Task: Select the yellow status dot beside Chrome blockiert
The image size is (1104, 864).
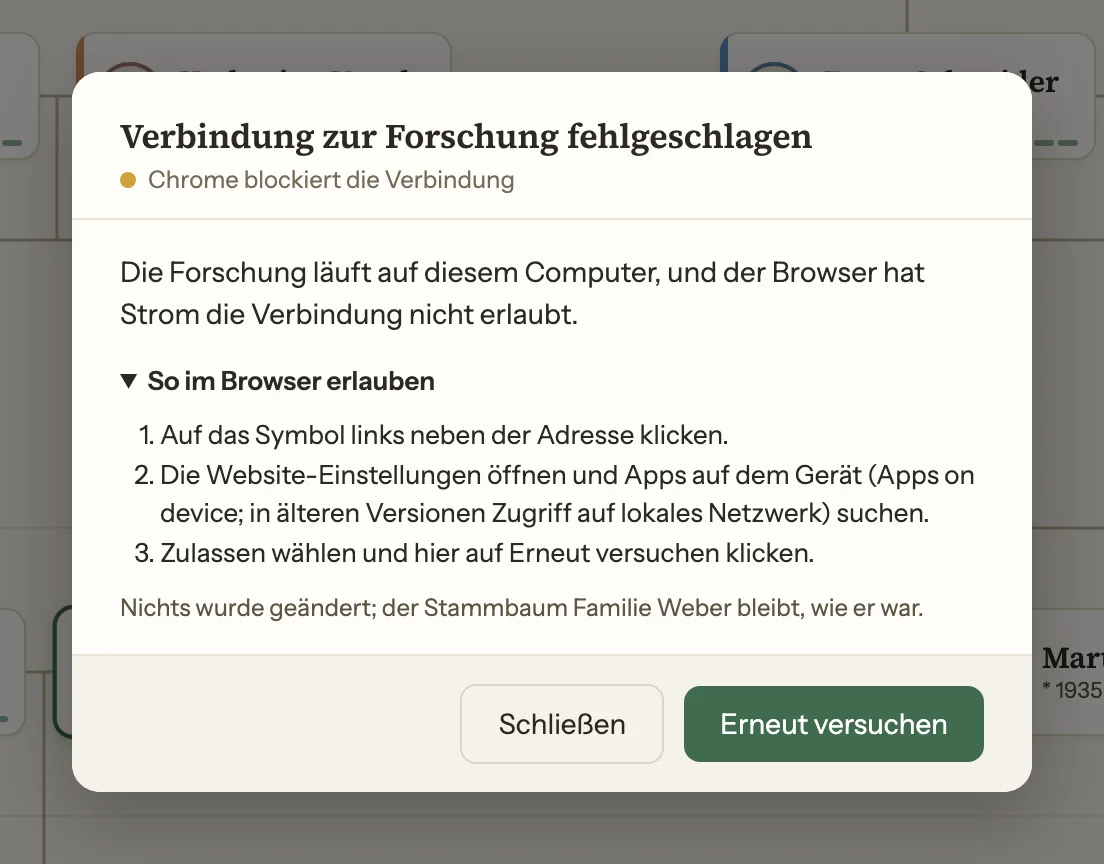Action: 128,180
